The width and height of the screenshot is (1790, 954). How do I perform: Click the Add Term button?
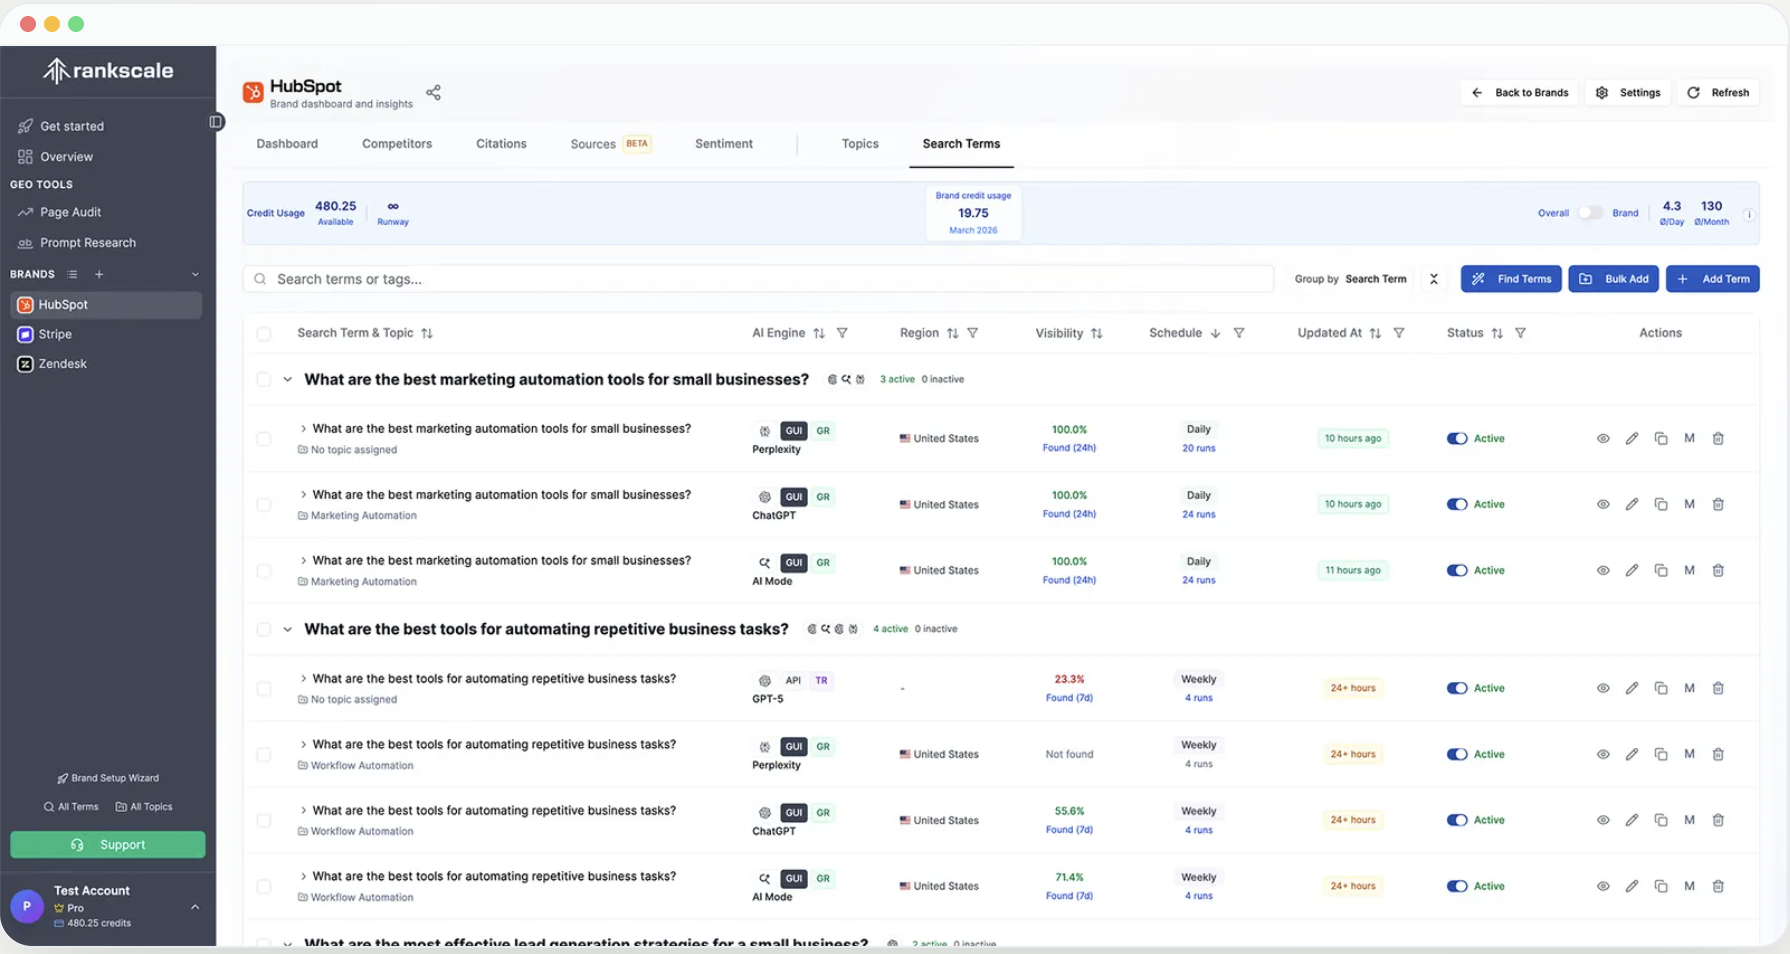pyautogui.click(x=1713, y=279)
